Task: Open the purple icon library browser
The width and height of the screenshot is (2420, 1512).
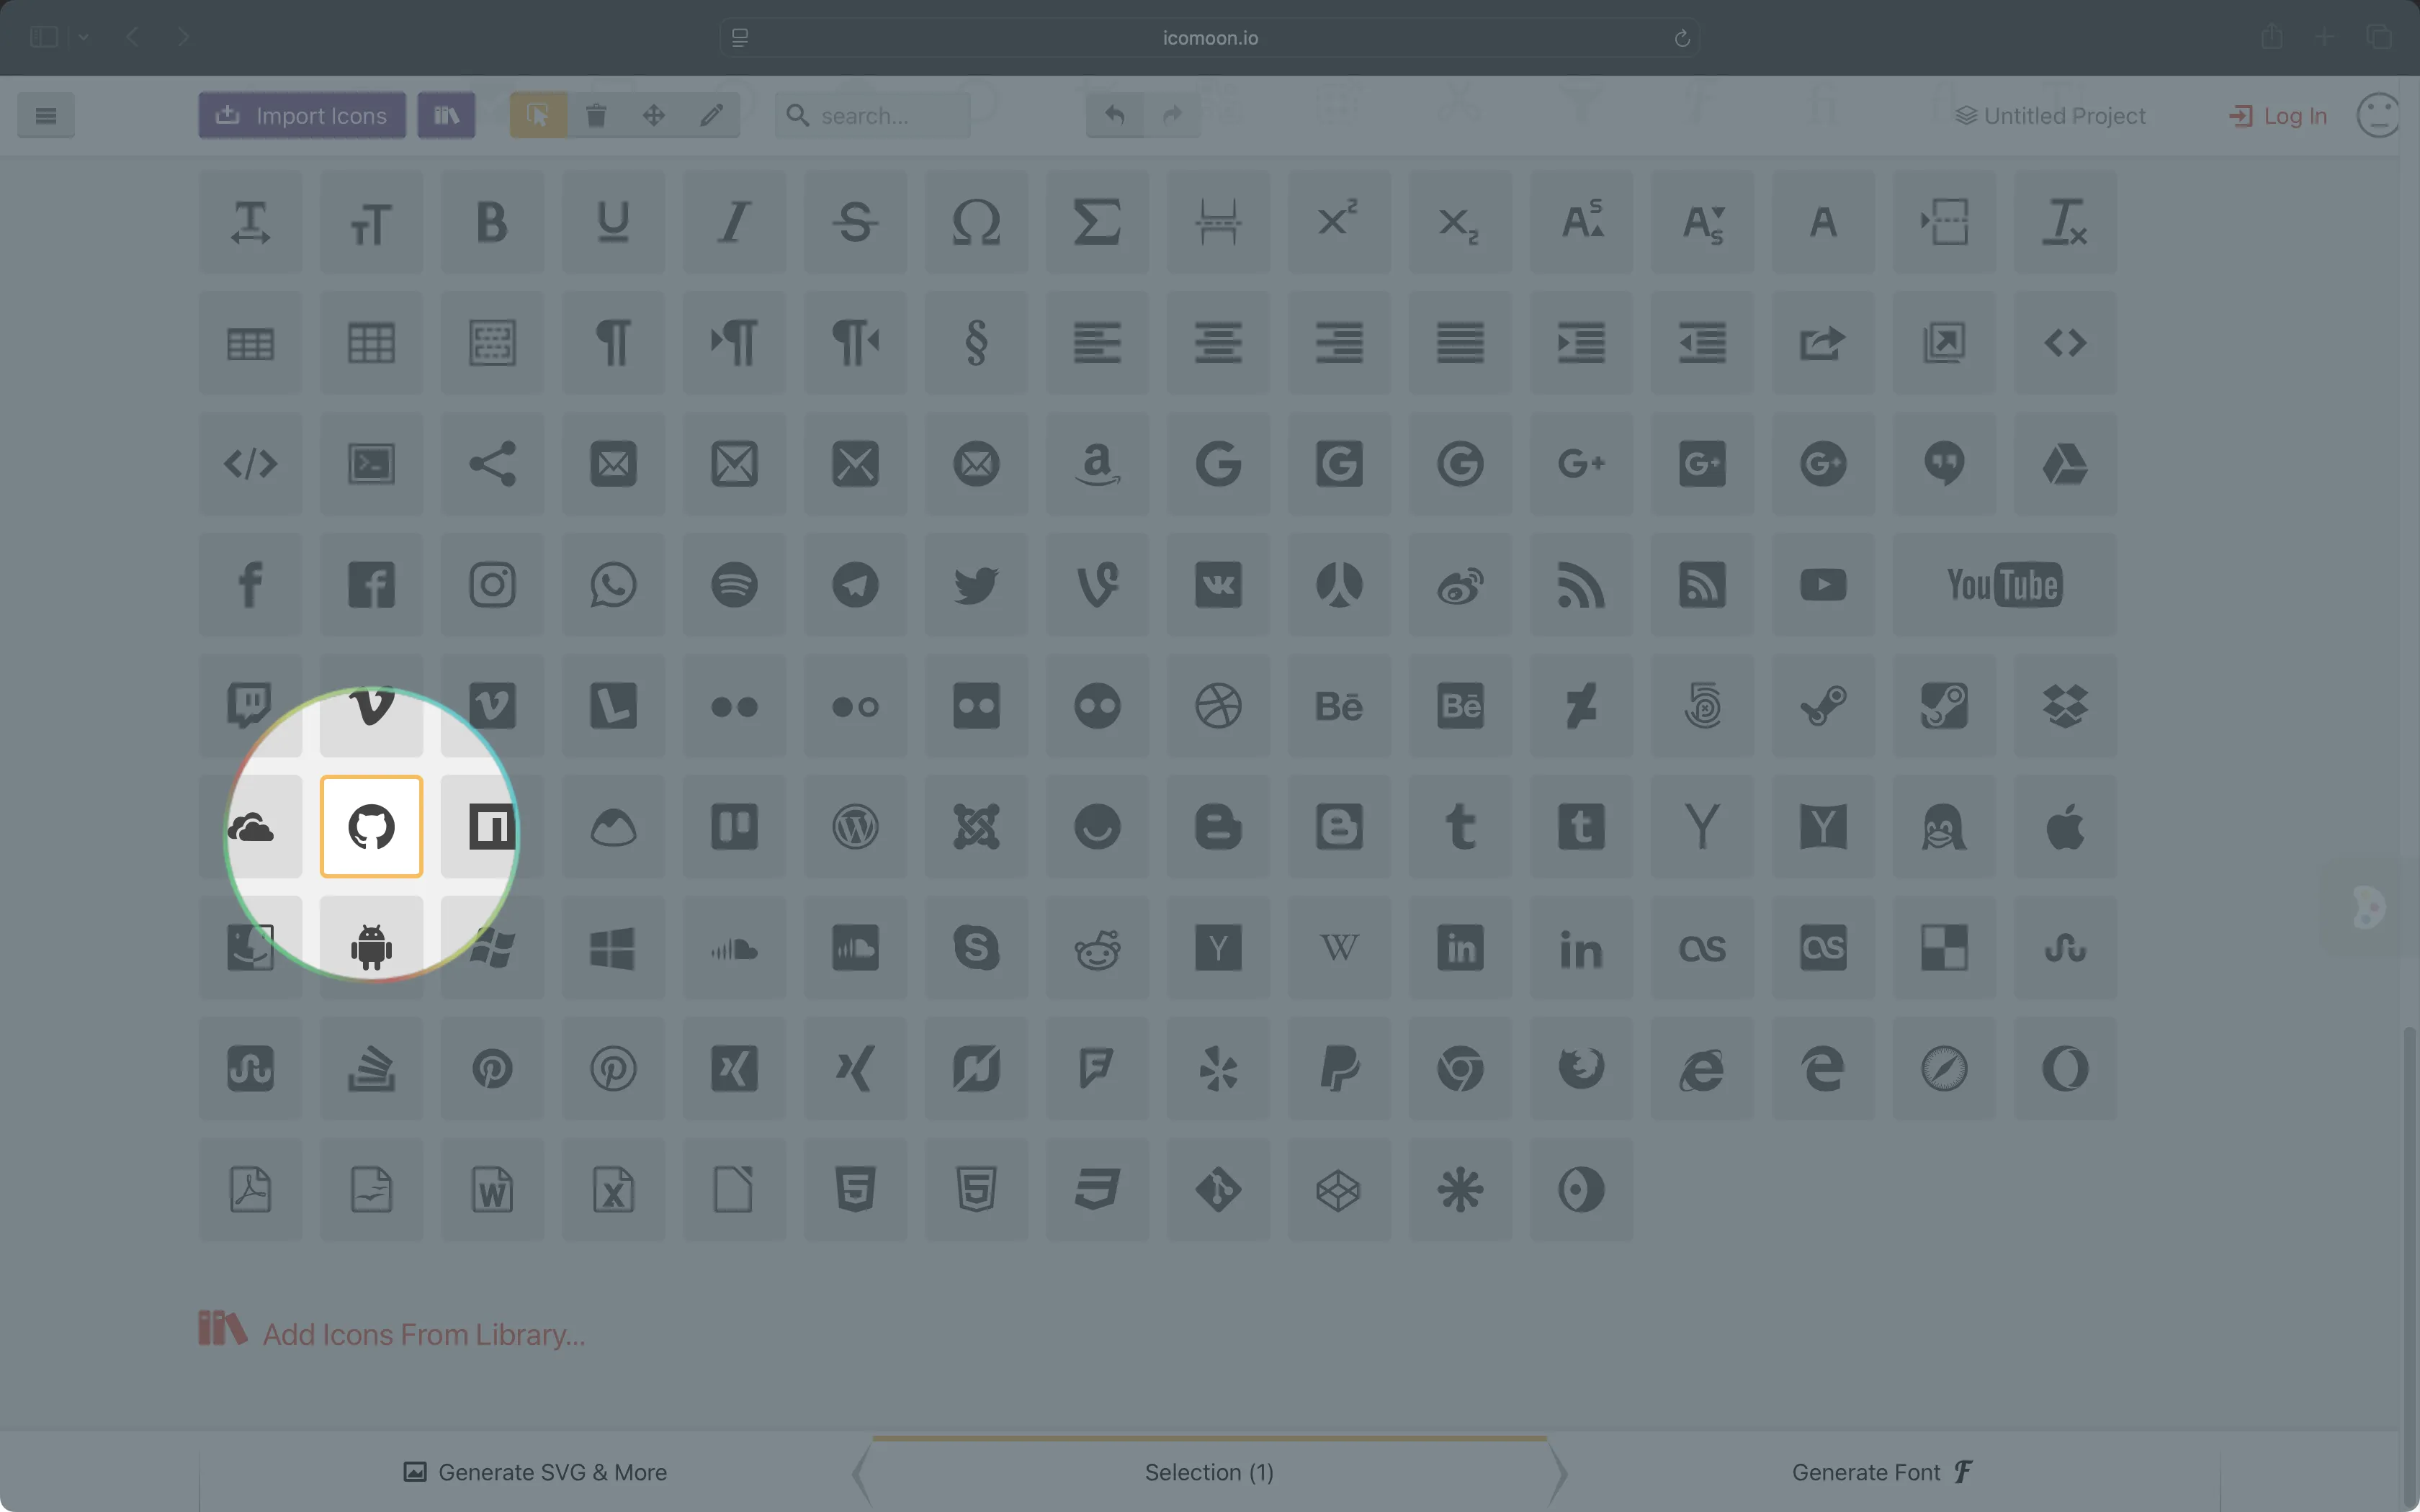Action: coord(446,115)
